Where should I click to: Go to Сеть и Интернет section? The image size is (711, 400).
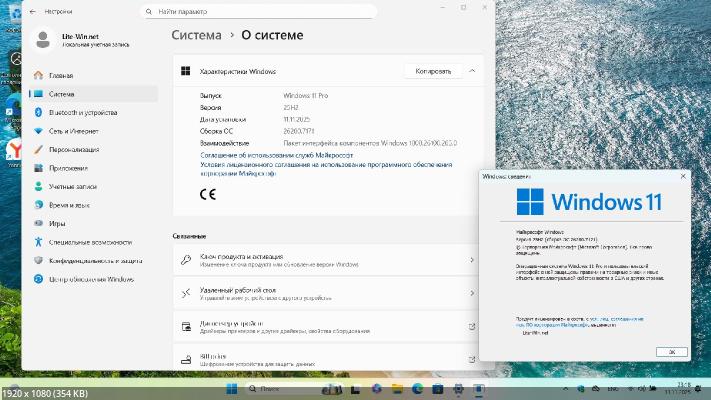[x=73, y=131]
